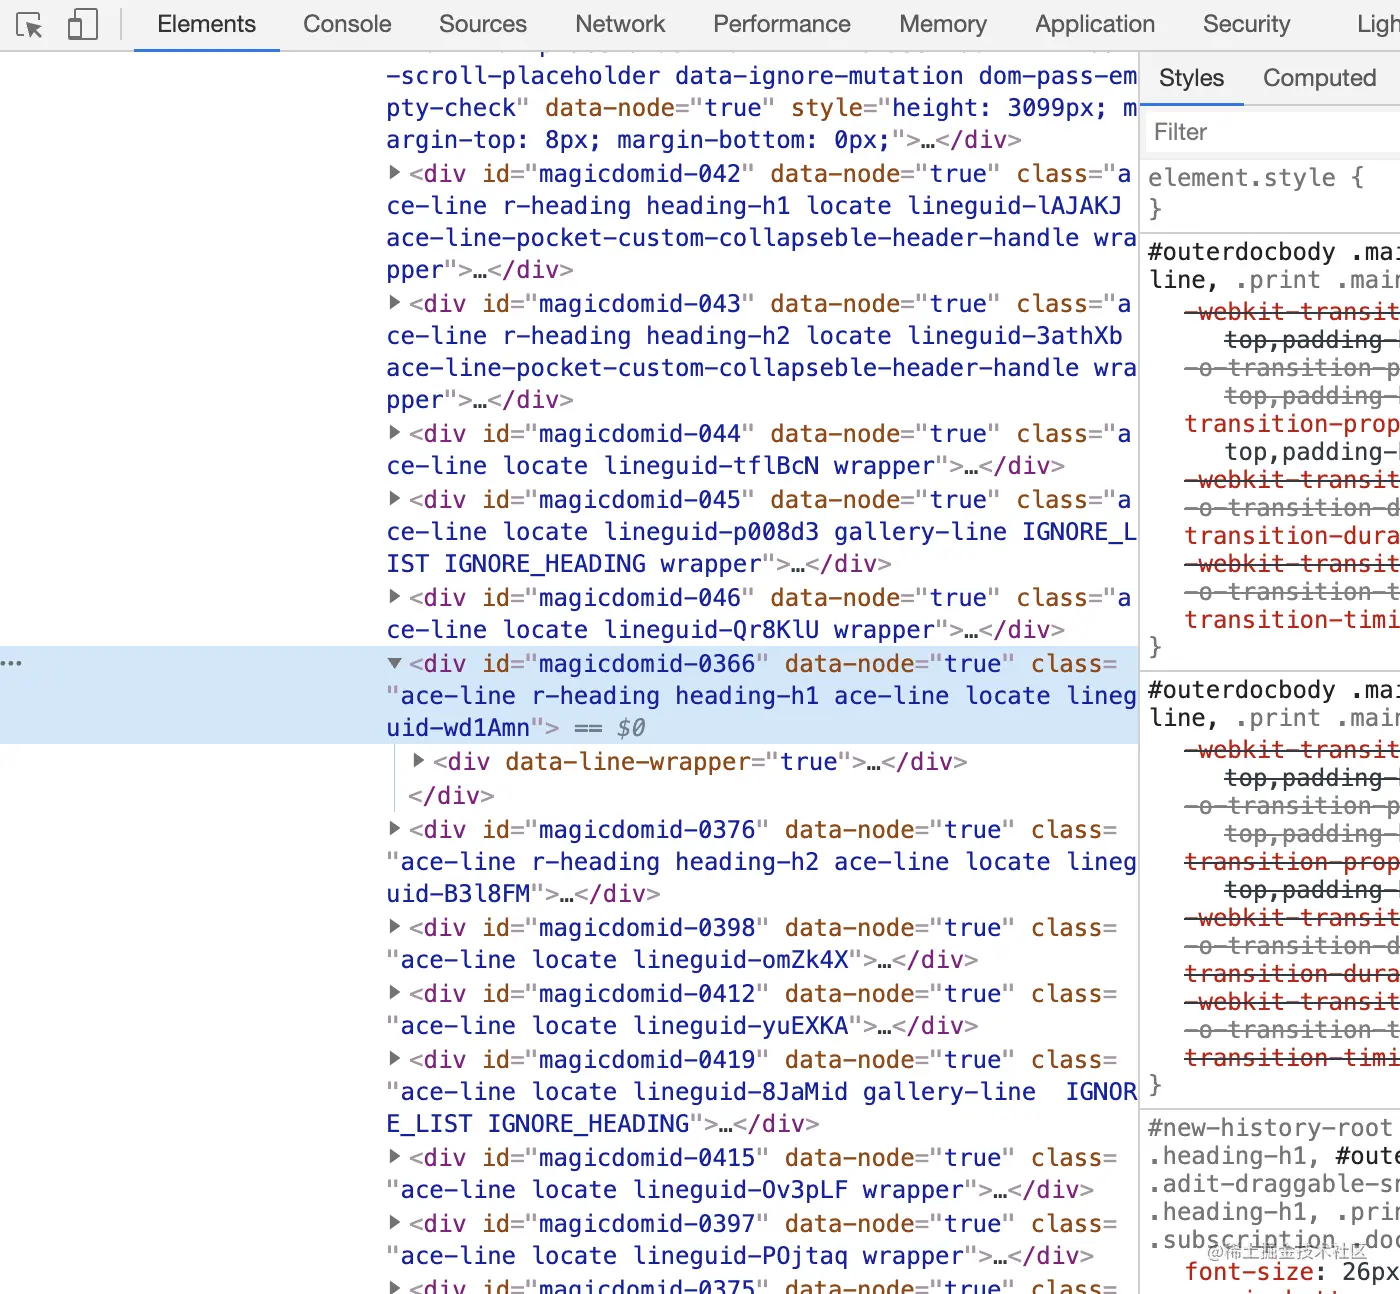Switch to the Memory tab
1400x1294 pixels.
(x=943, y=24)
